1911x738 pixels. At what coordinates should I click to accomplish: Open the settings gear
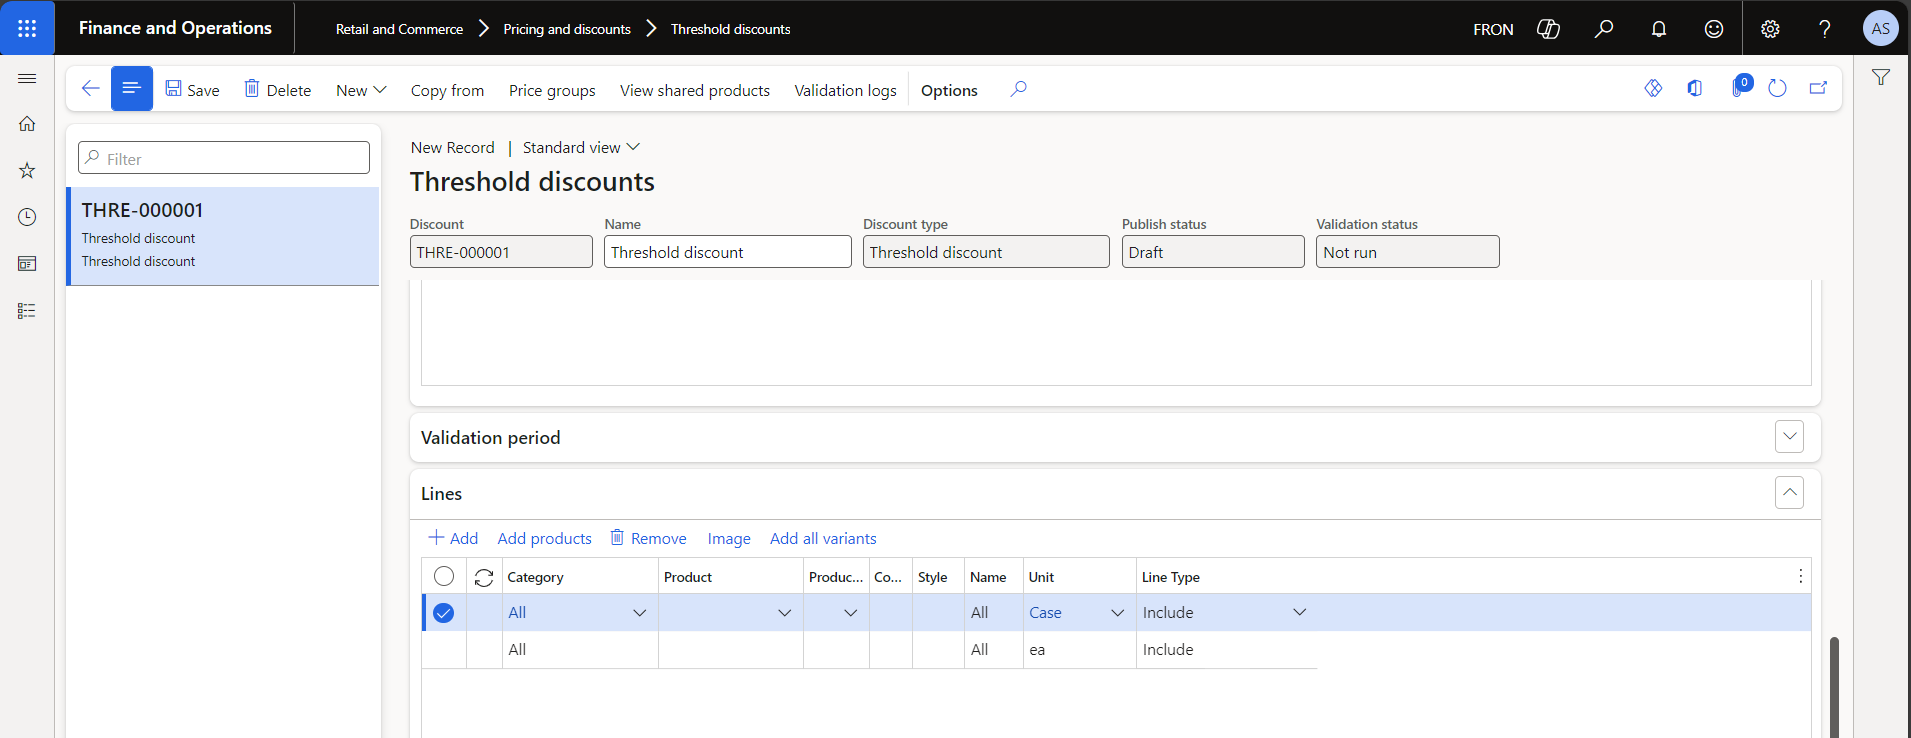click(1770, 29)
